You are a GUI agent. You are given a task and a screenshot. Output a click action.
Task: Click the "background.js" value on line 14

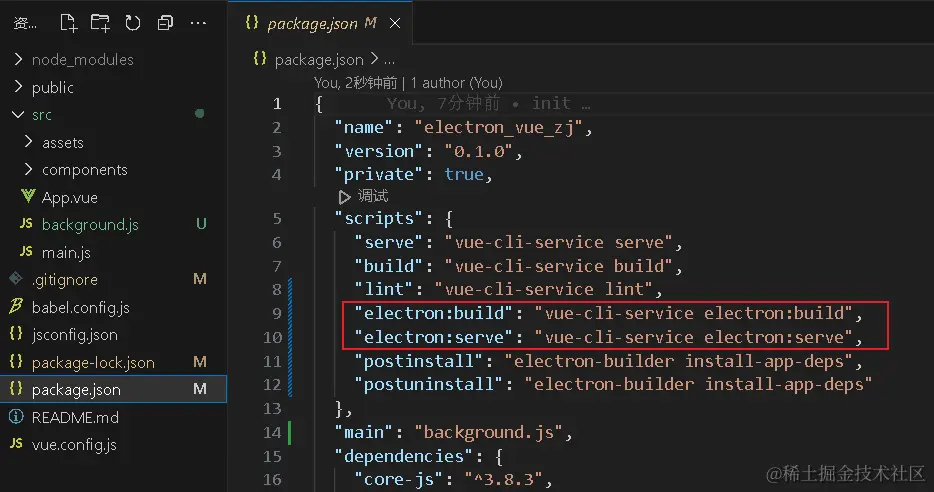pos(488,432)
